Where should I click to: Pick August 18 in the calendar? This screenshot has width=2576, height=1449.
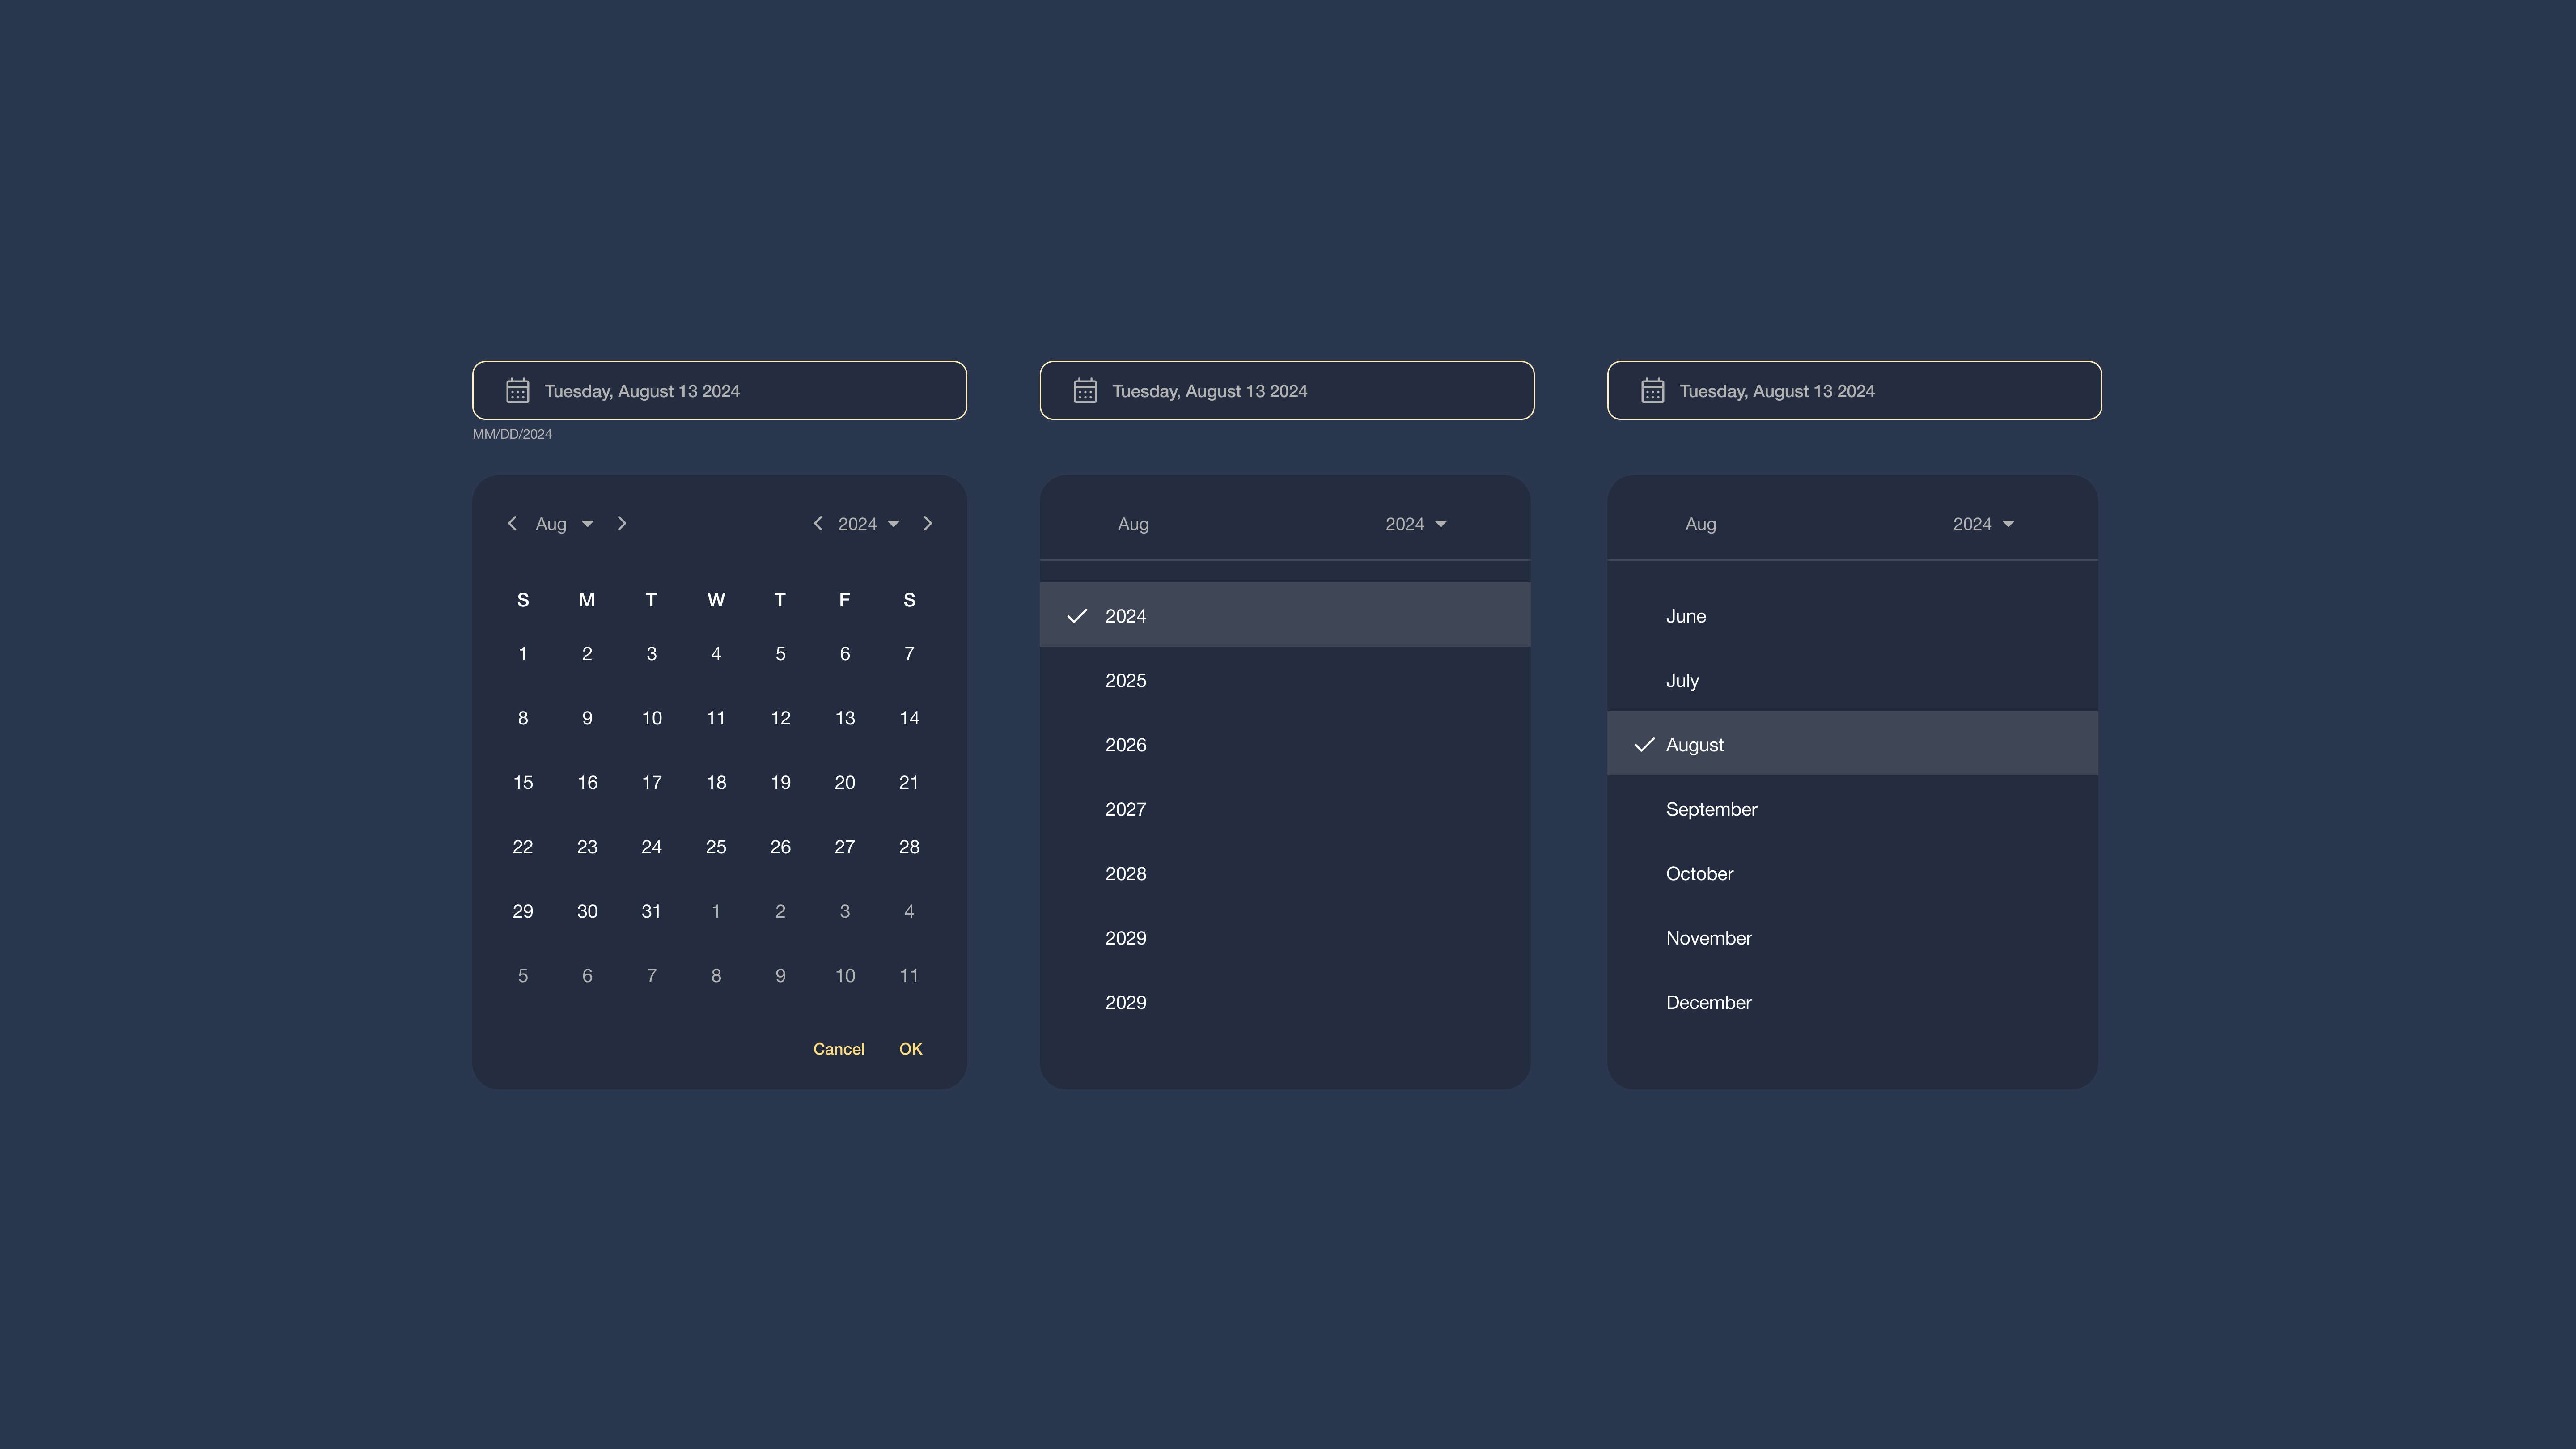716,782
